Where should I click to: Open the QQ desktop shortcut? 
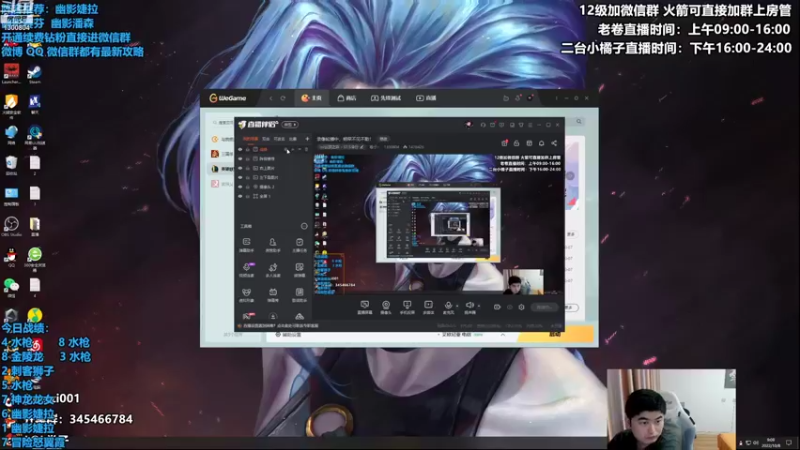(11, 257)
